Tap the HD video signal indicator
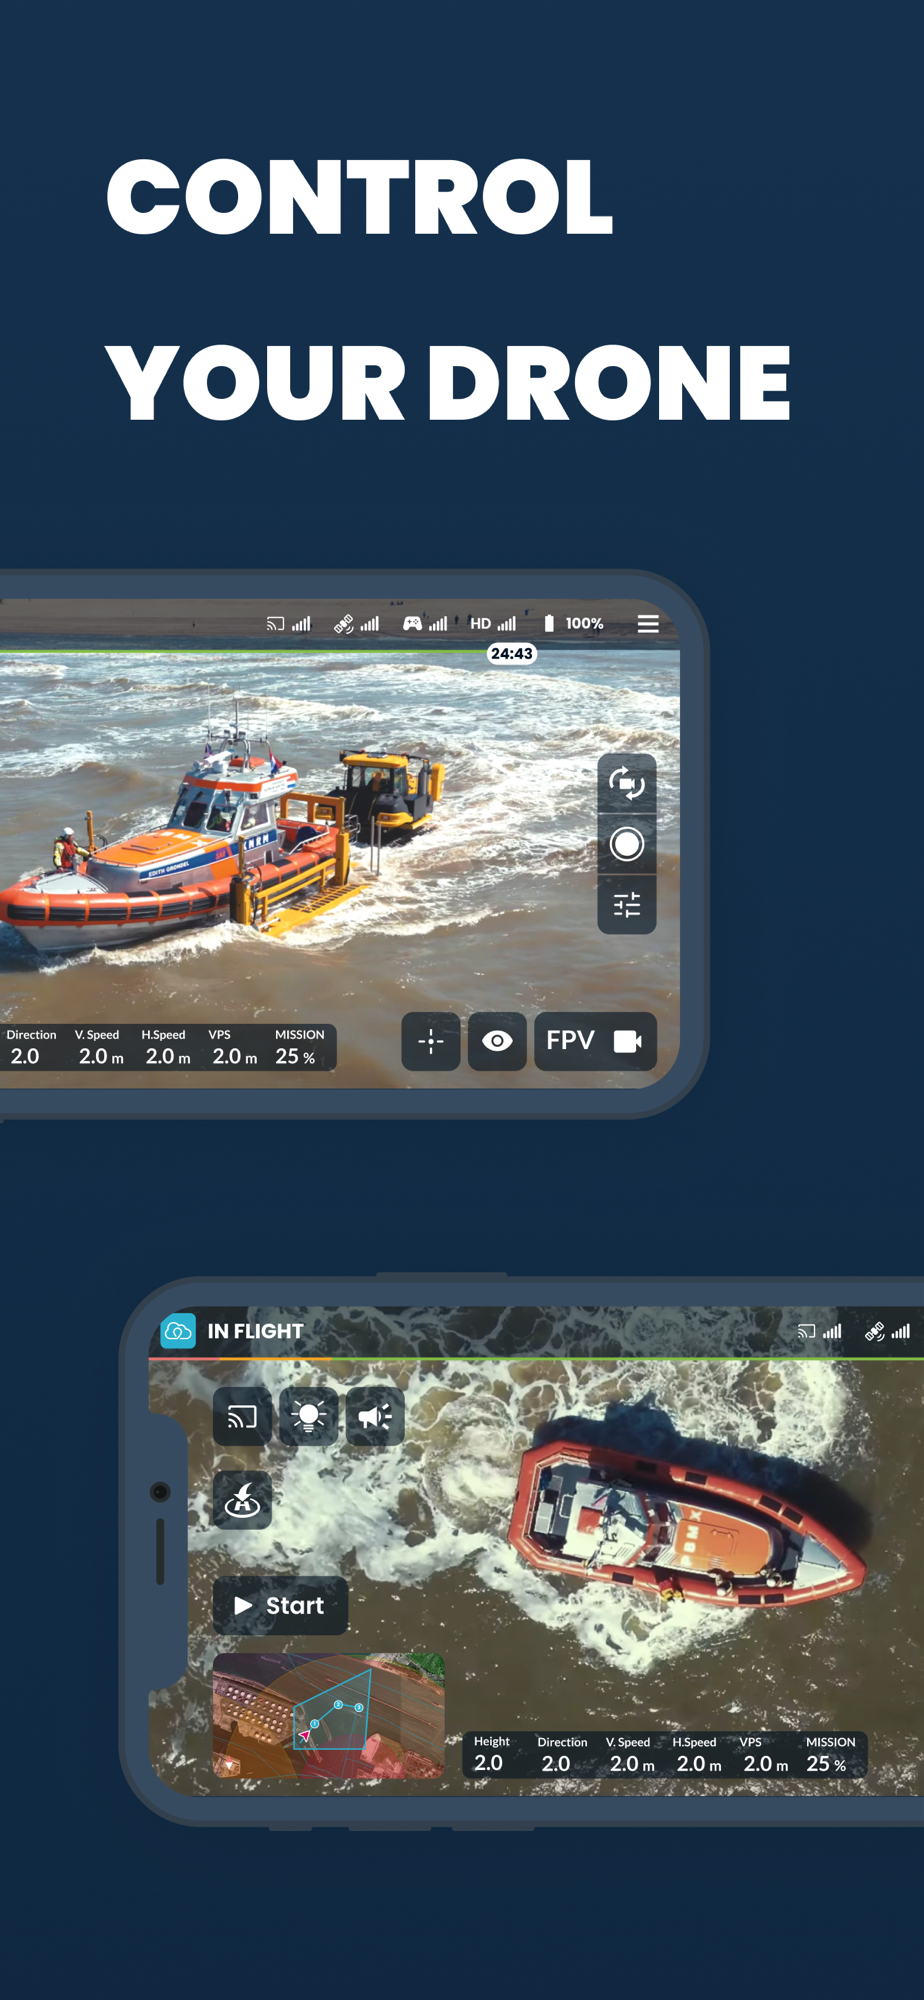Screen dimensions: 924x2000 (493, 624)
